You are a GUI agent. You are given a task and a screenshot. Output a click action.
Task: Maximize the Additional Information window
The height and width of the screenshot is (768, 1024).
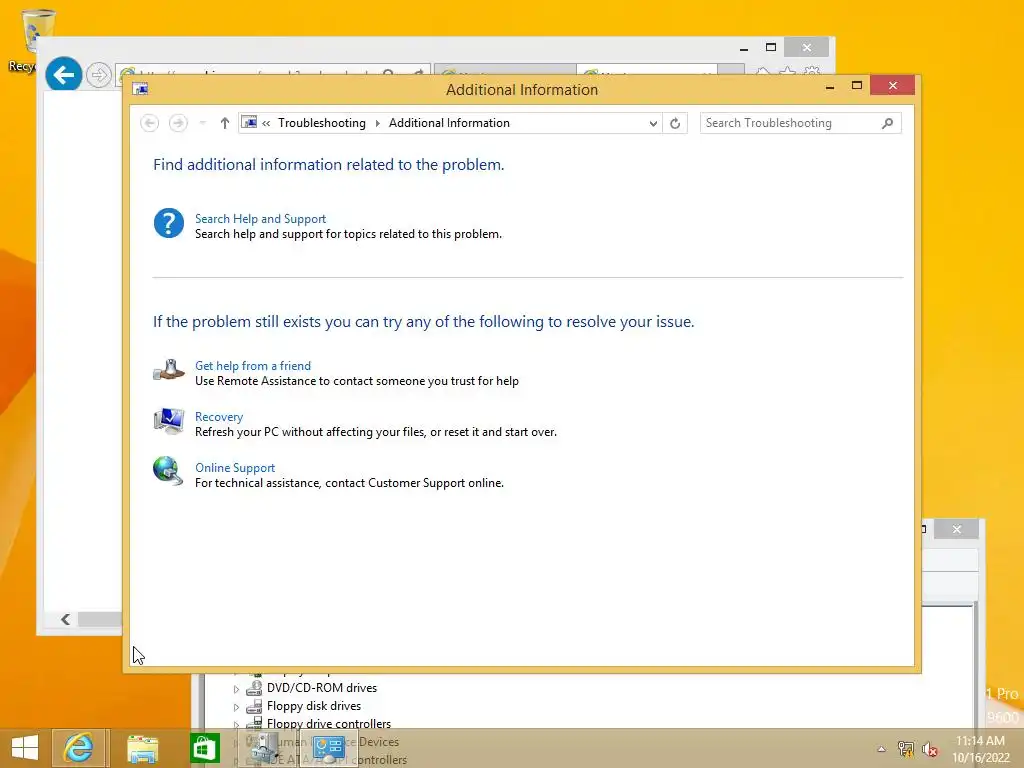(857, 86)
